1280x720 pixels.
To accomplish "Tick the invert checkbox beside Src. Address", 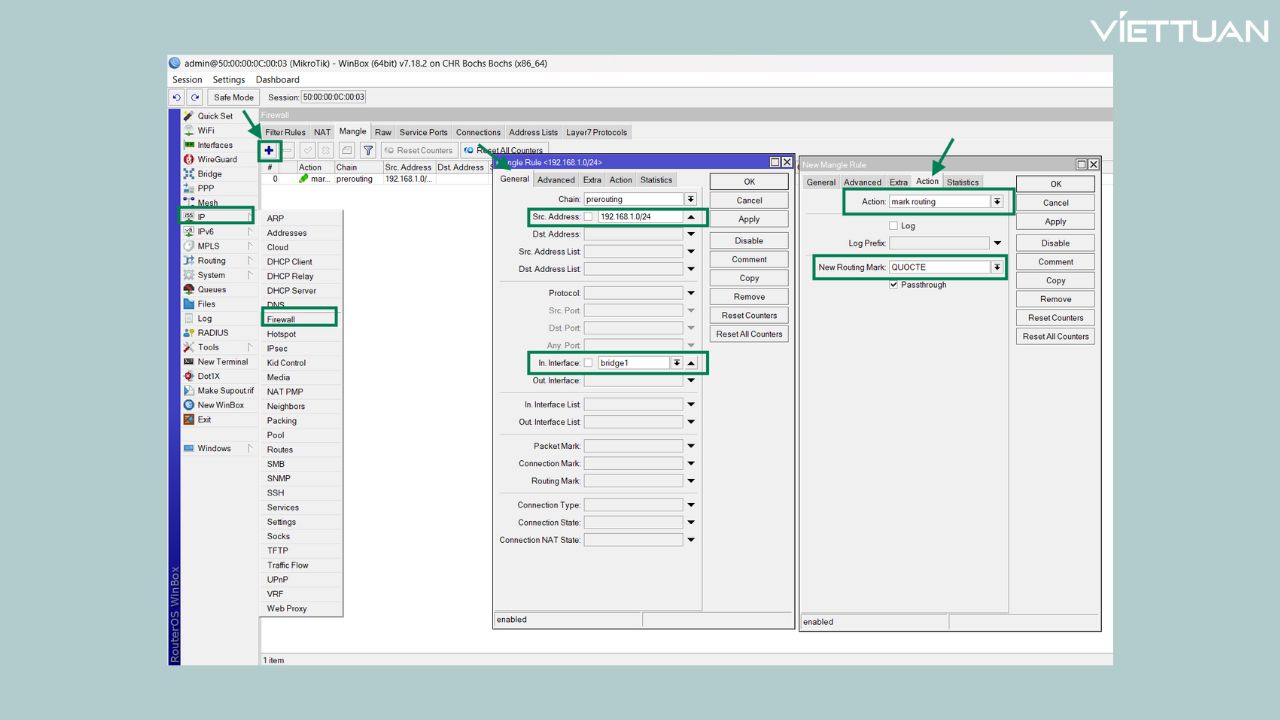I will pyautogui.click(x=589, y=217).
